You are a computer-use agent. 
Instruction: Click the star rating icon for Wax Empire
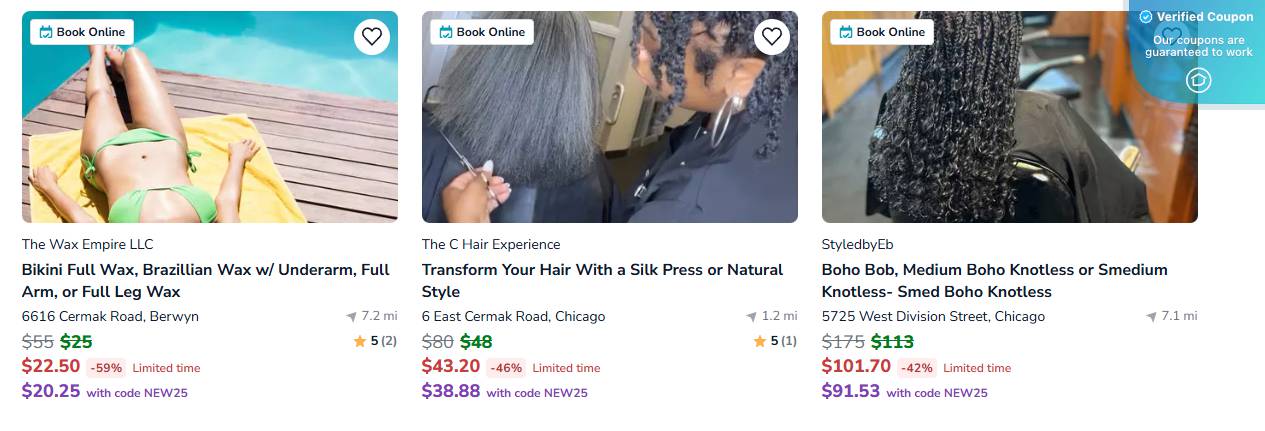[359, 341]
